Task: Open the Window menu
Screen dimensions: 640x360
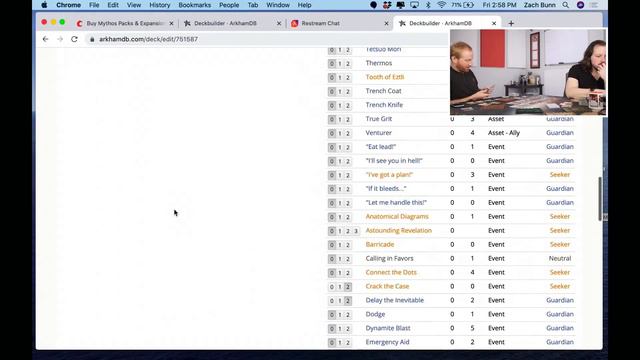Action: (278, 5)
